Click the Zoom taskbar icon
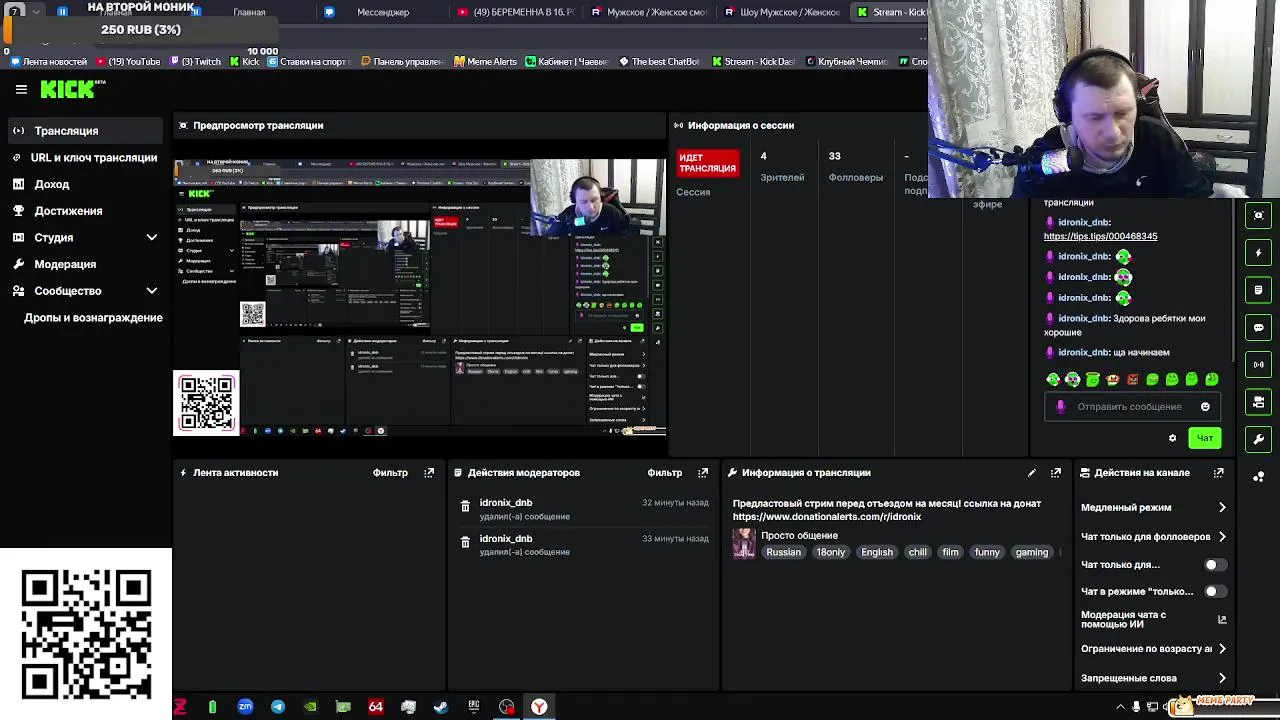Viewport: 1280px width, 720px height. (x=245, y=707)
